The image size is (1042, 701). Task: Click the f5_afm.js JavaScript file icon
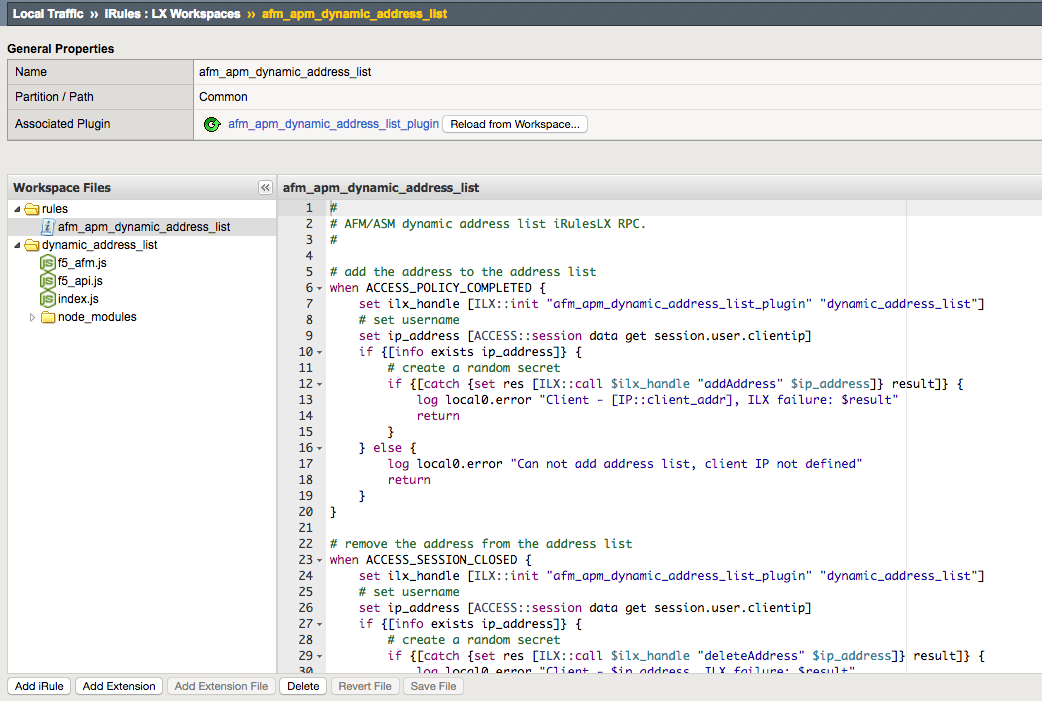46,262
